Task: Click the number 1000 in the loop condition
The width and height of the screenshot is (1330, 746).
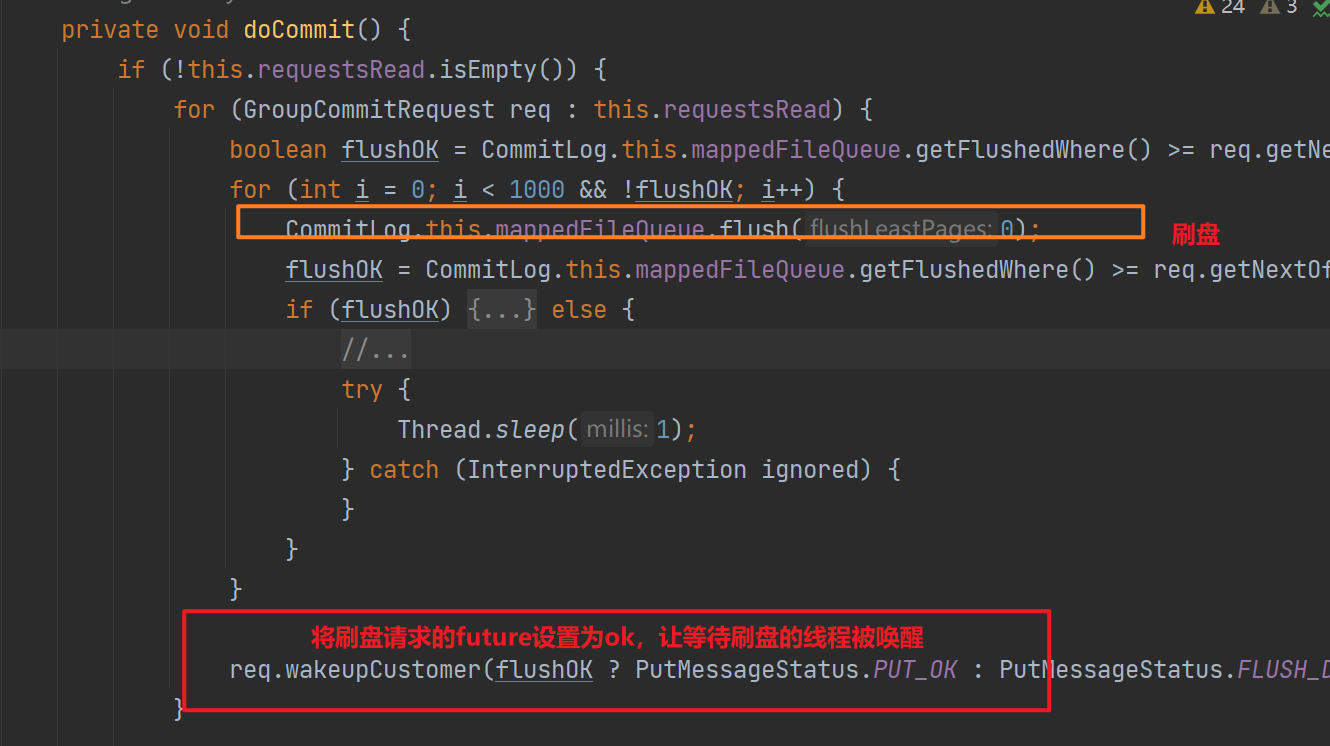Action: (x=537, y=190)
